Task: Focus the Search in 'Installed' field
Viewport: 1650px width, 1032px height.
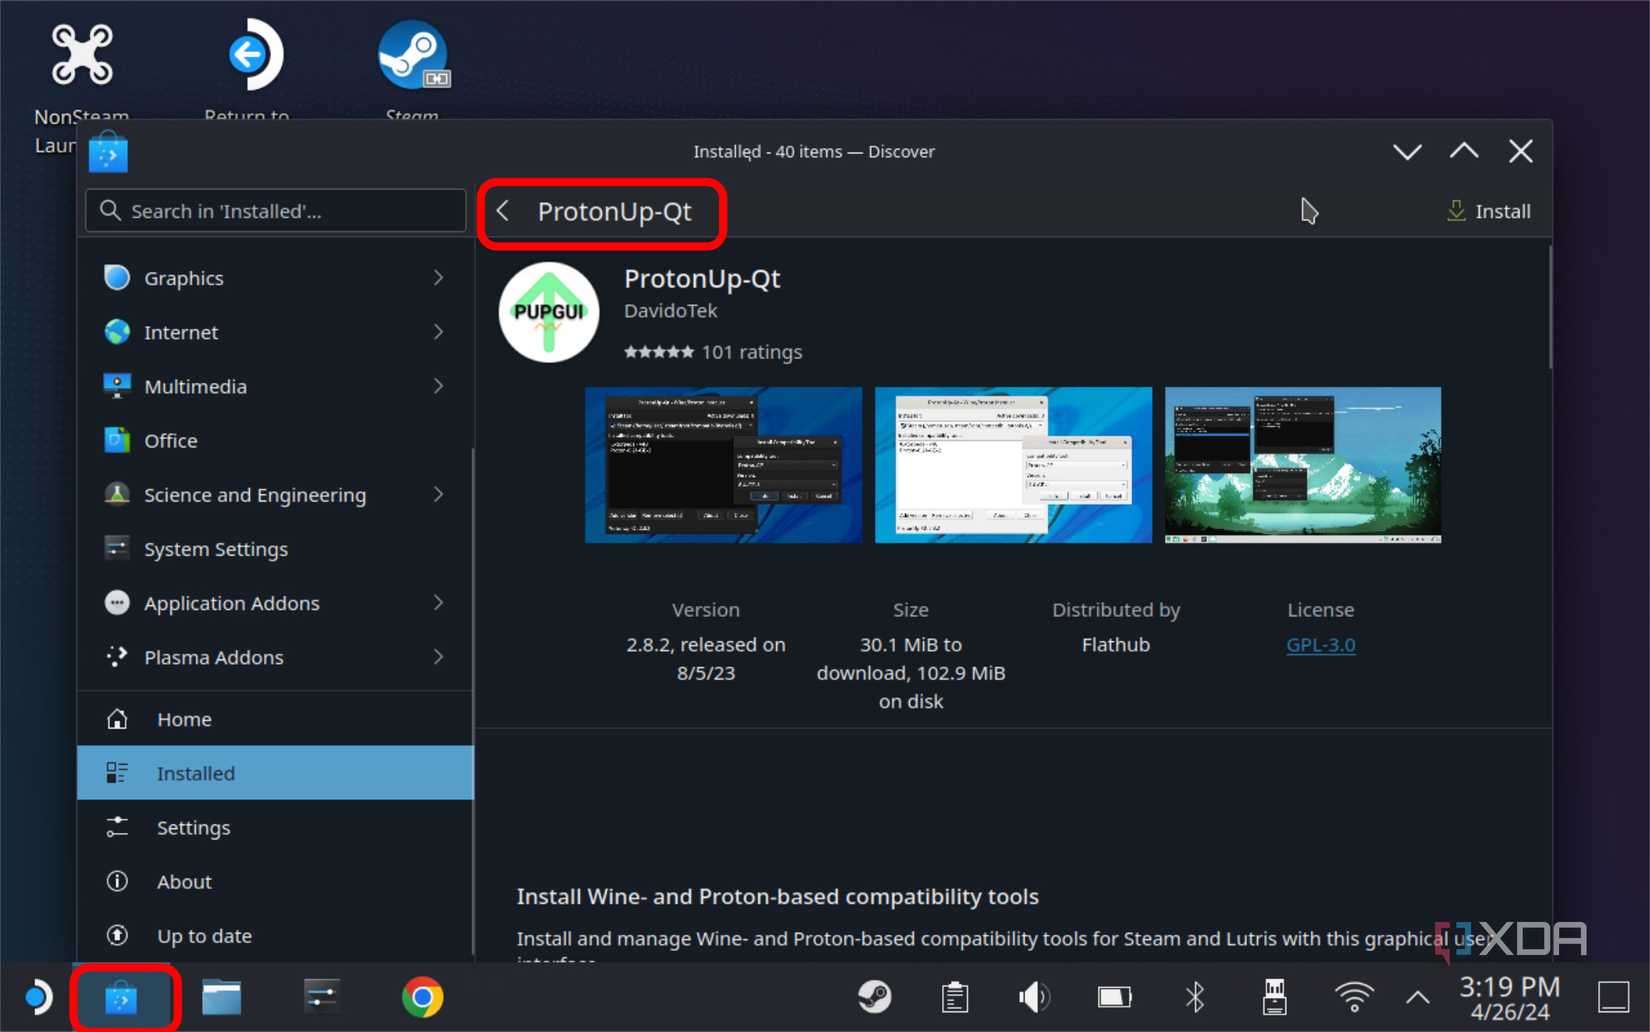Action: (276, 211)
